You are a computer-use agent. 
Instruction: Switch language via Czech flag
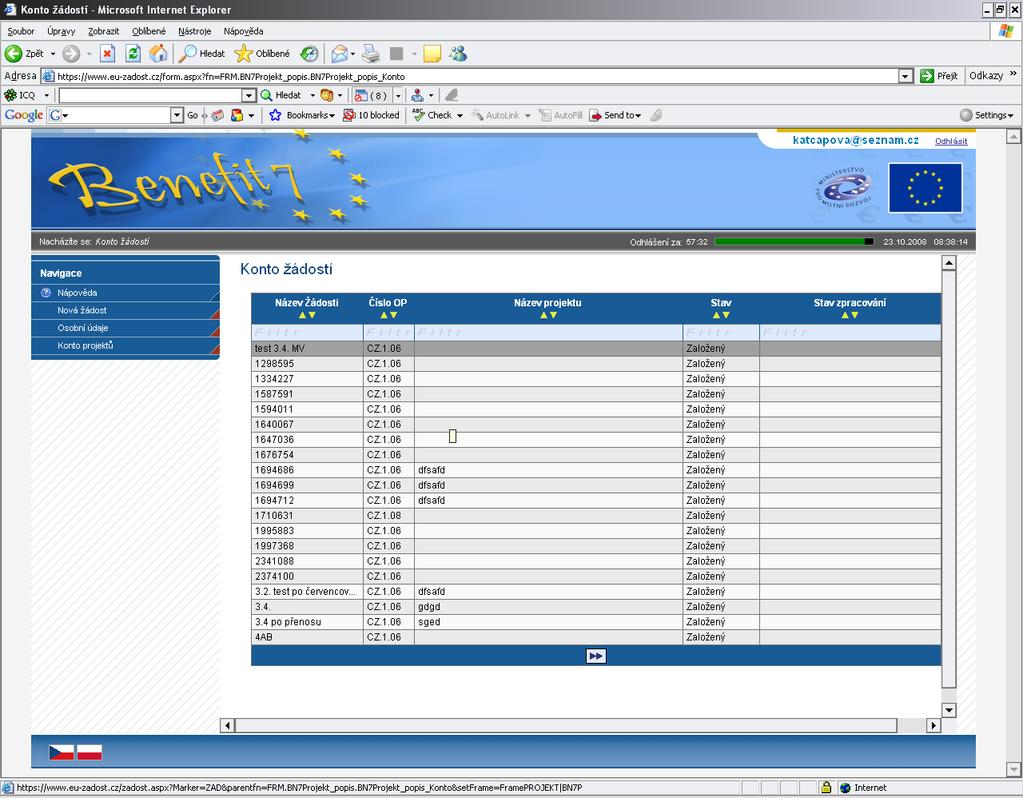pyautogui.click(x=61, y=752)
